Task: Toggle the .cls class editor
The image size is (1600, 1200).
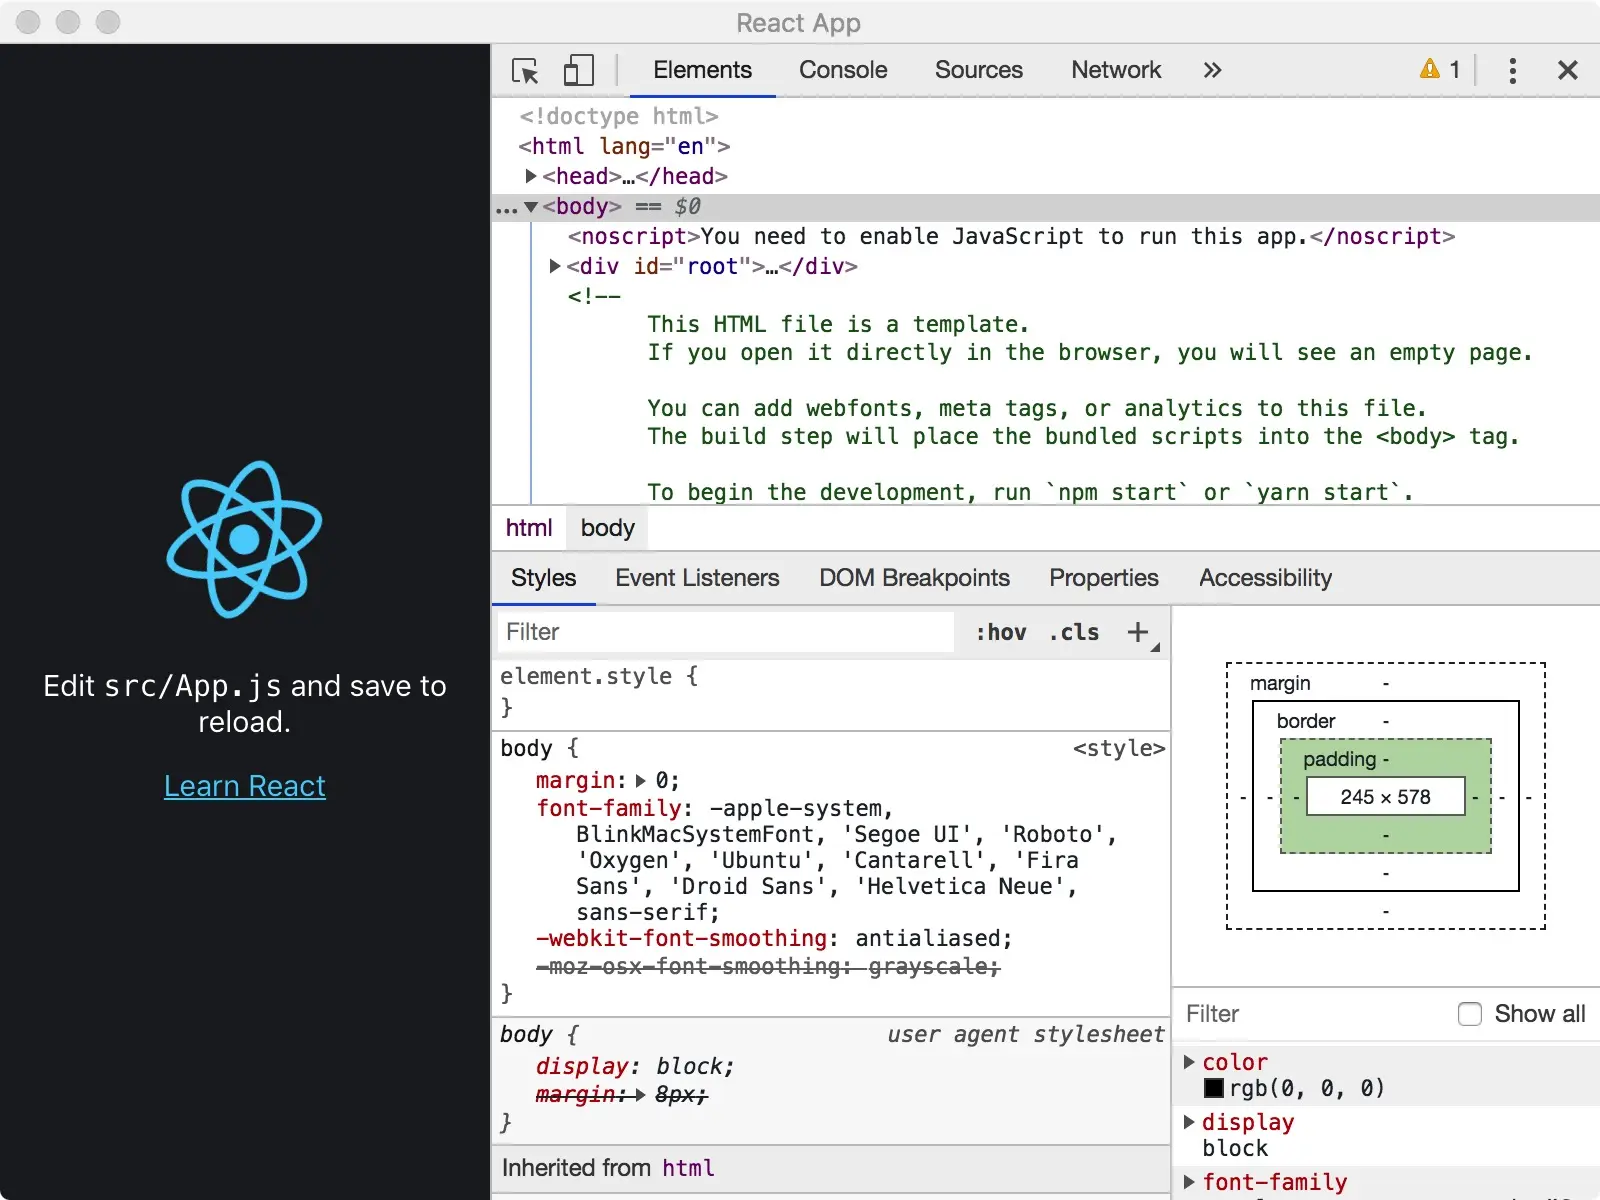Action: 1074,632
